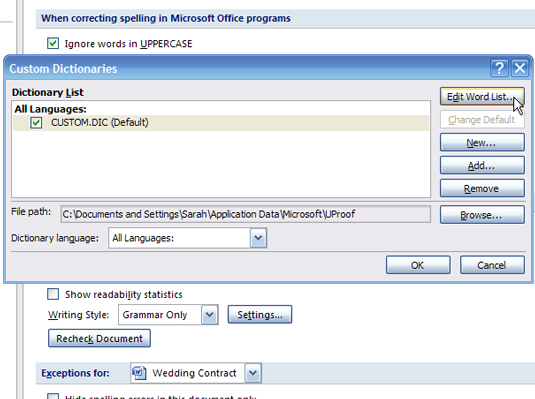Expand the Writing Style dropdown
The height and width of the screenshot is (399, 535).
click(x=209, y=314)
